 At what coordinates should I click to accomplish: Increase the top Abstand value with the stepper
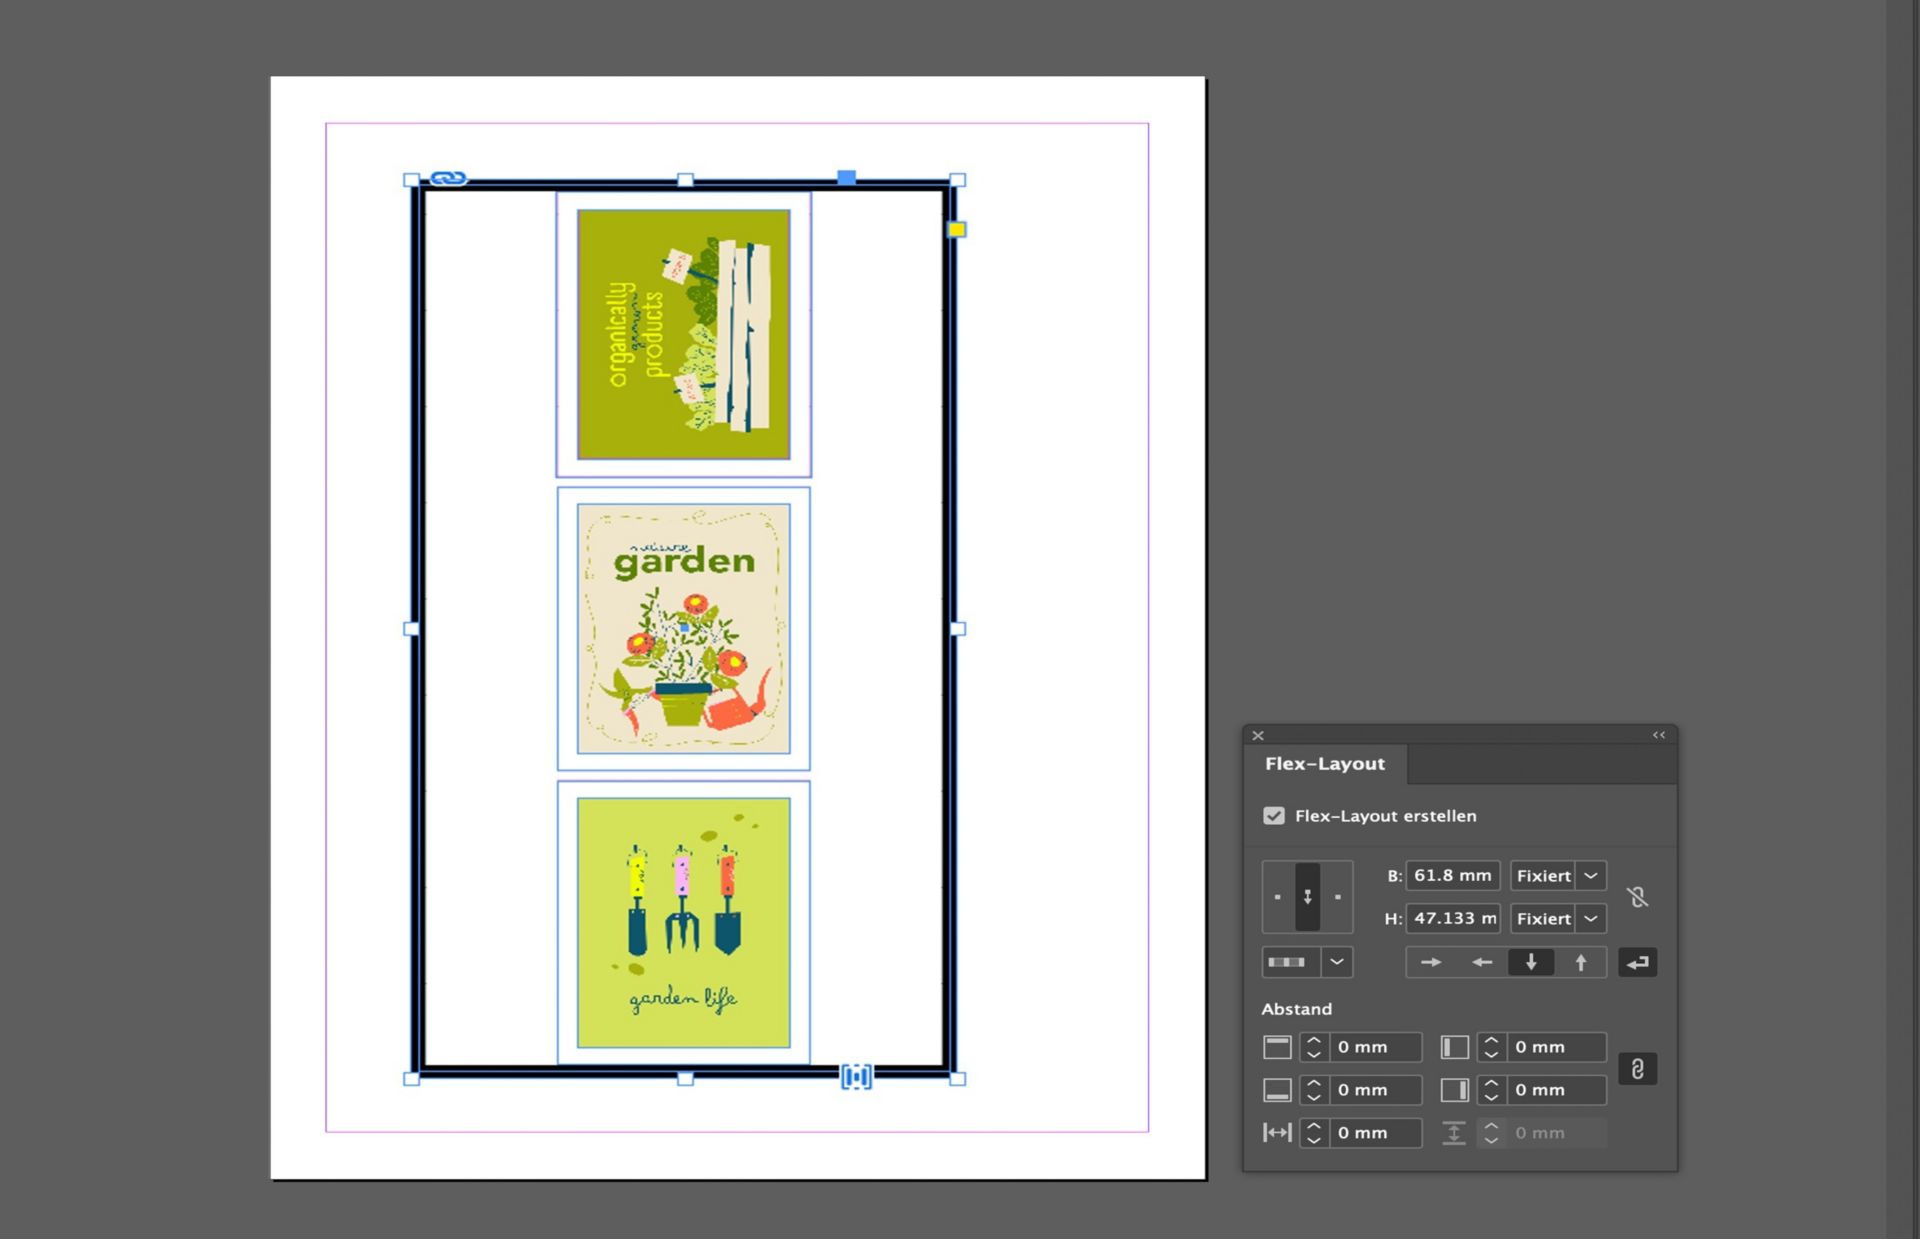tap(1313, 1041)
